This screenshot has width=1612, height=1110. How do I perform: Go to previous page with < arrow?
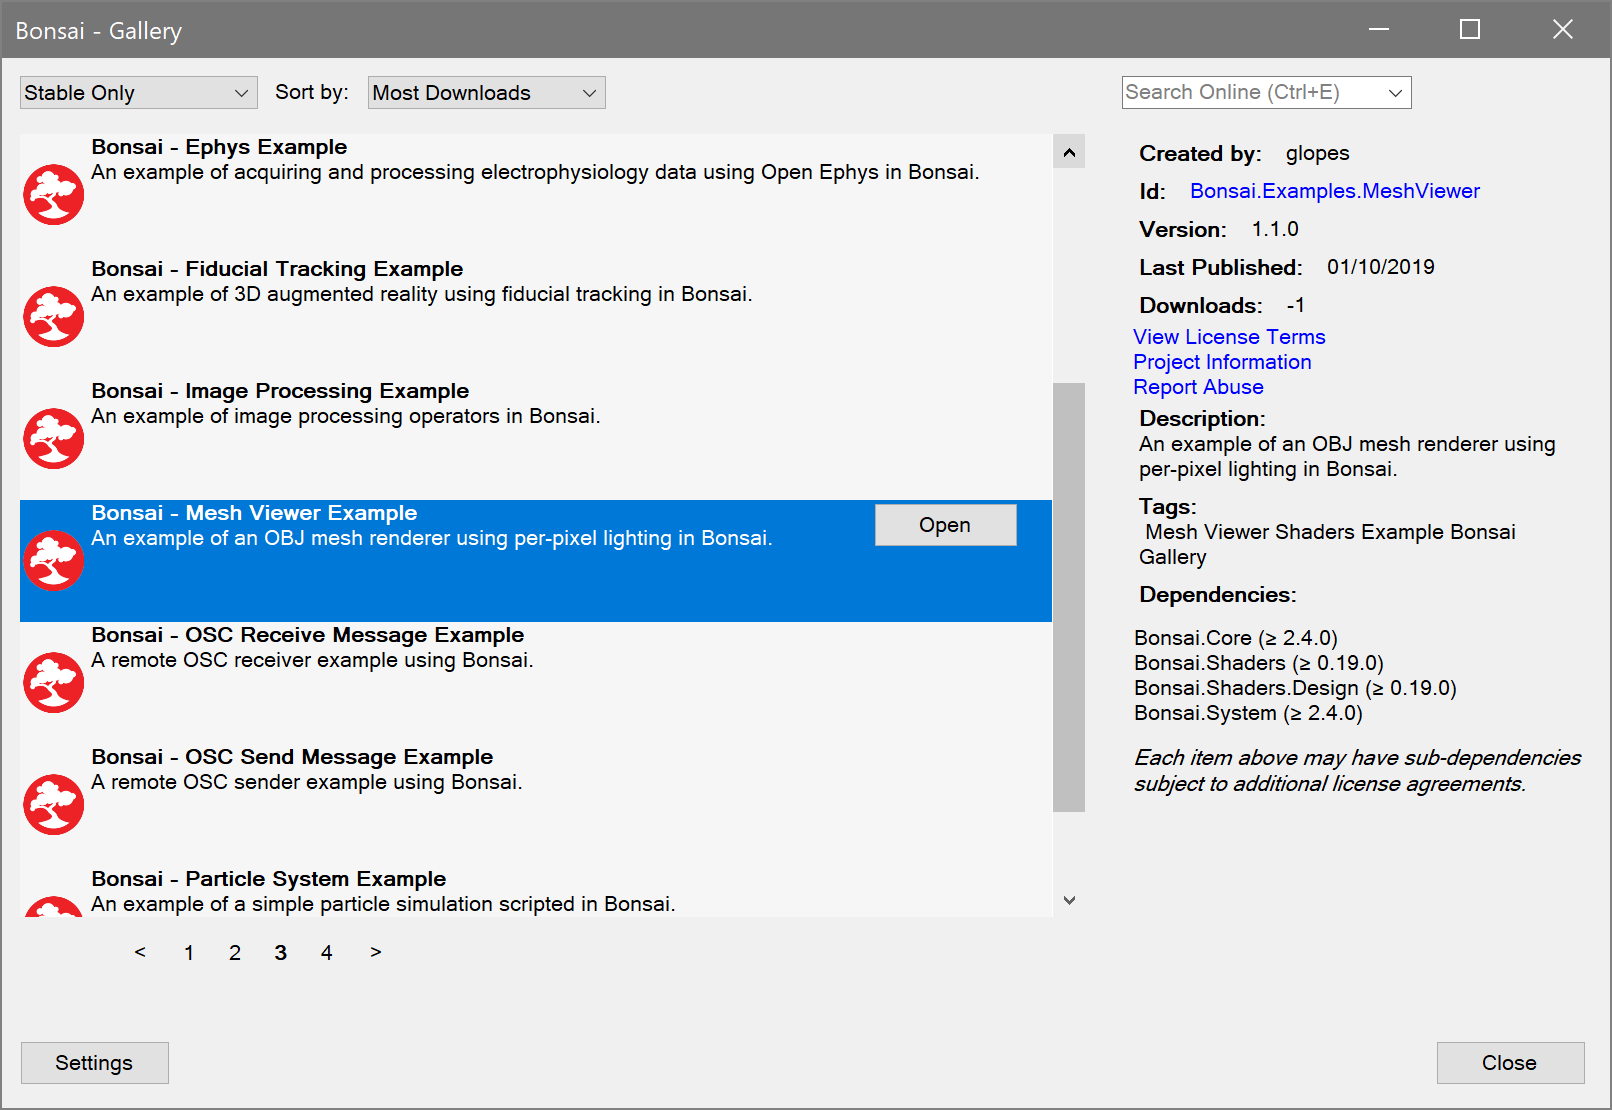[140, 952]
